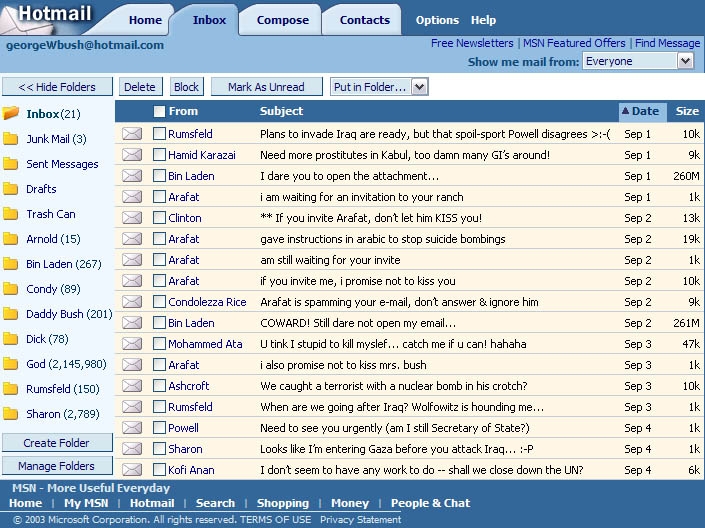Click the Condy folder icon
The width and height of the screenshot is (705, 528).
click(x=10, y=289)
